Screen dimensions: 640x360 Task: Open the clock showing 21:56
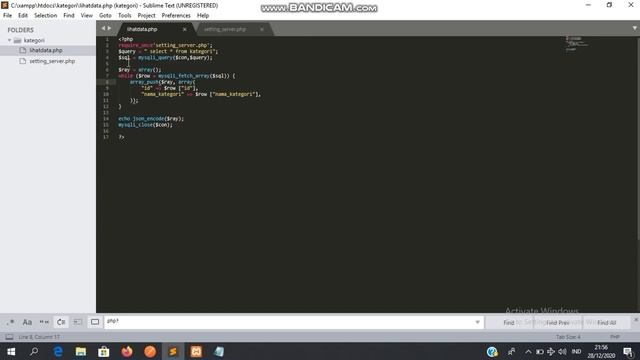tap(601, 351)
